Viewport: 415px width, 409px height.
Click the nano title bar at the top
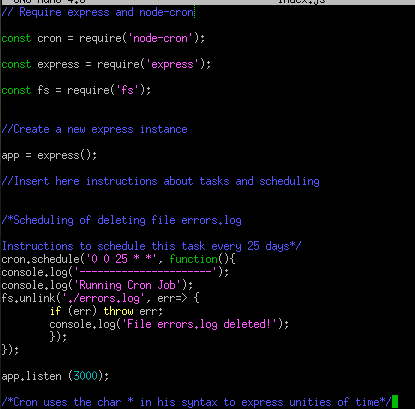click(x=207, y=2)
